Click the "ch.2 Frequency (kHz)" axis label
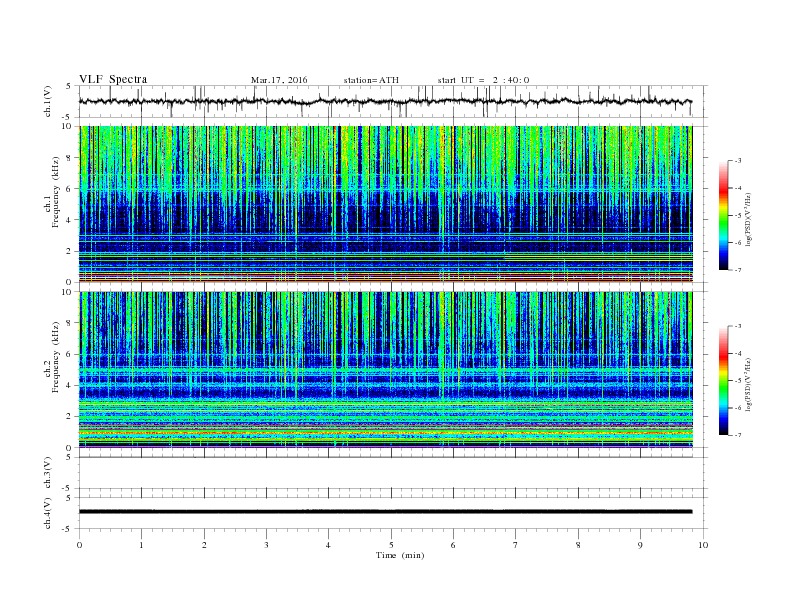The height and width of the screenshot is (612, 792). (51, 358)
